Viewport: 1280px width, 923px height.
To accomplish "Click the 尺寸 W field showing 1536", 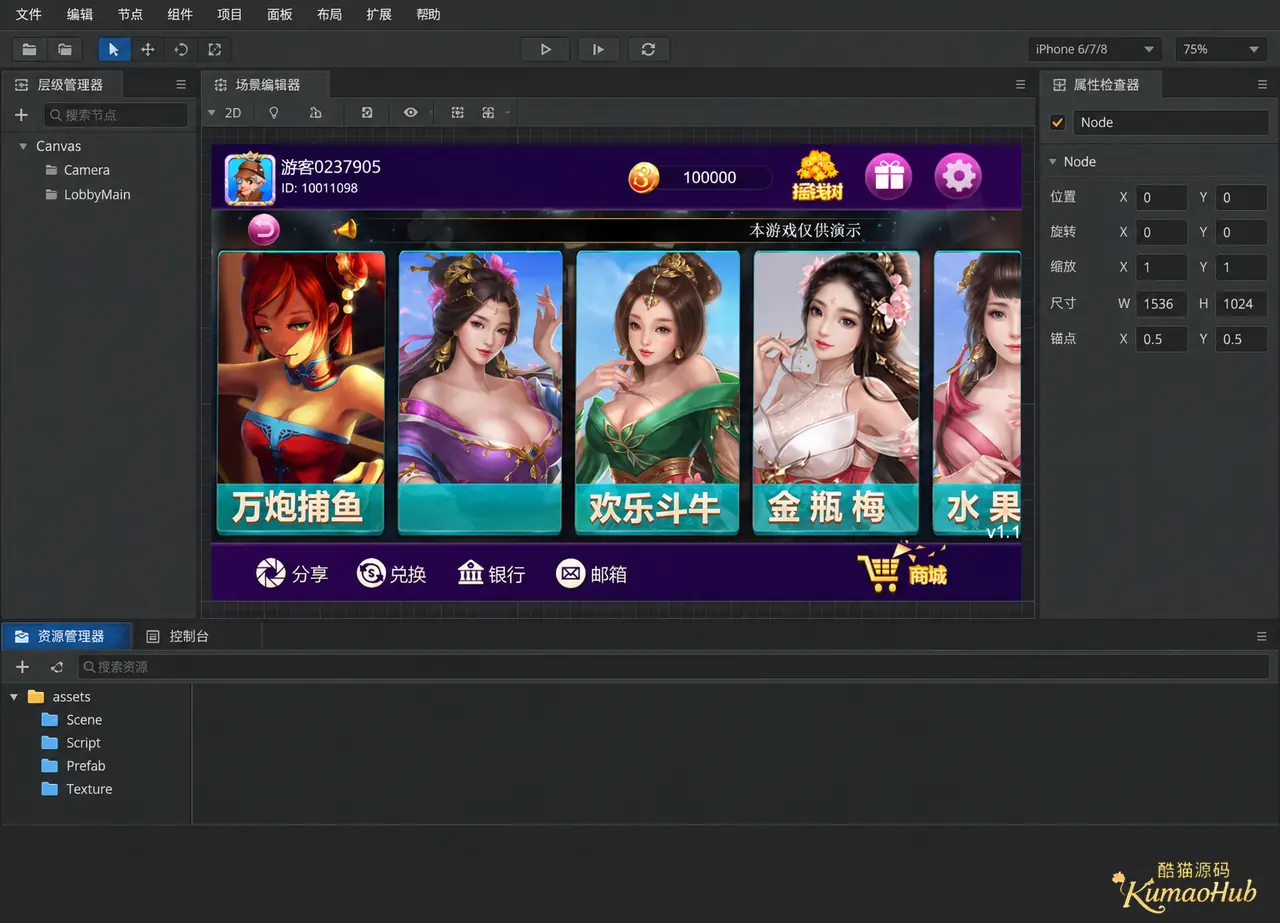I will pyautogui.click(x=1161, y=304).
